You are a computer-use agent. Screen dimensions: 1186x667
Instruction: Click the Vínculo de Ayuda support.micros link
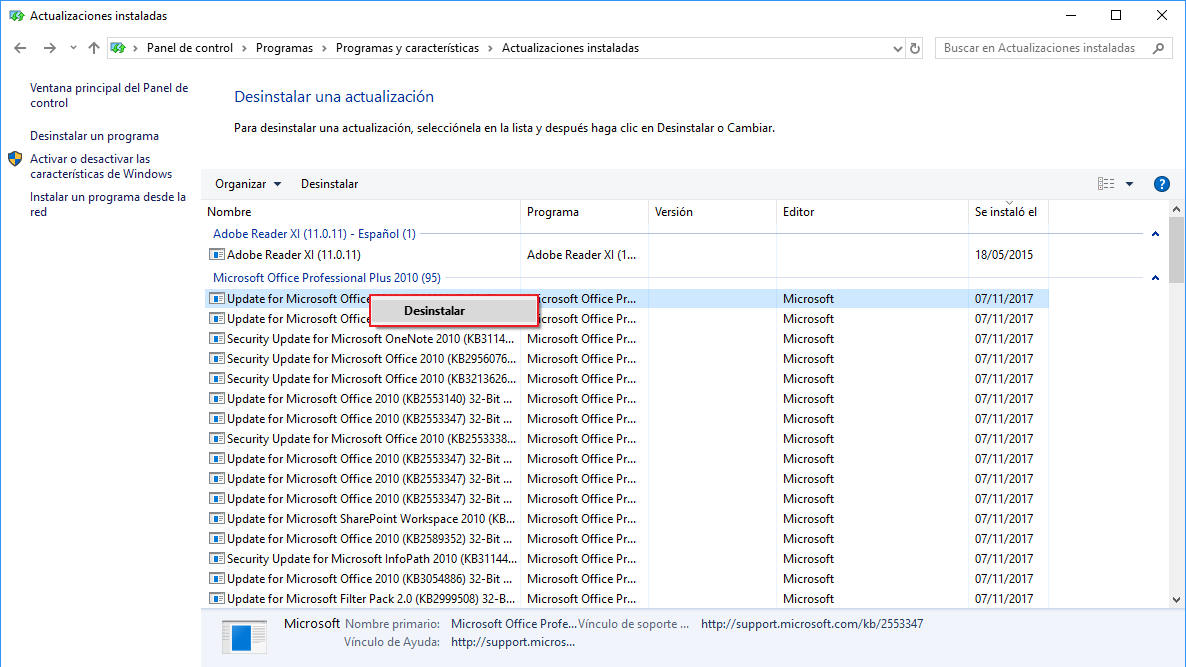513,642
